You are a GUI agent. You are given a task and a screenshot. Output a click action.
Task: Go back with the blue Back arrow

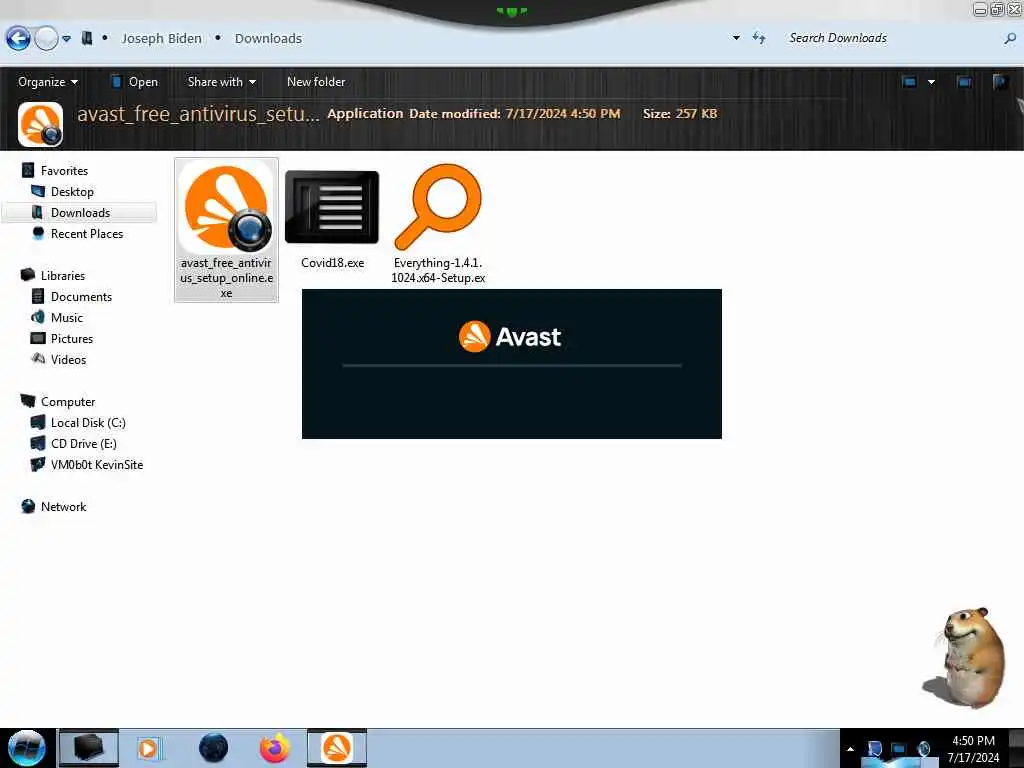point(18,39)
